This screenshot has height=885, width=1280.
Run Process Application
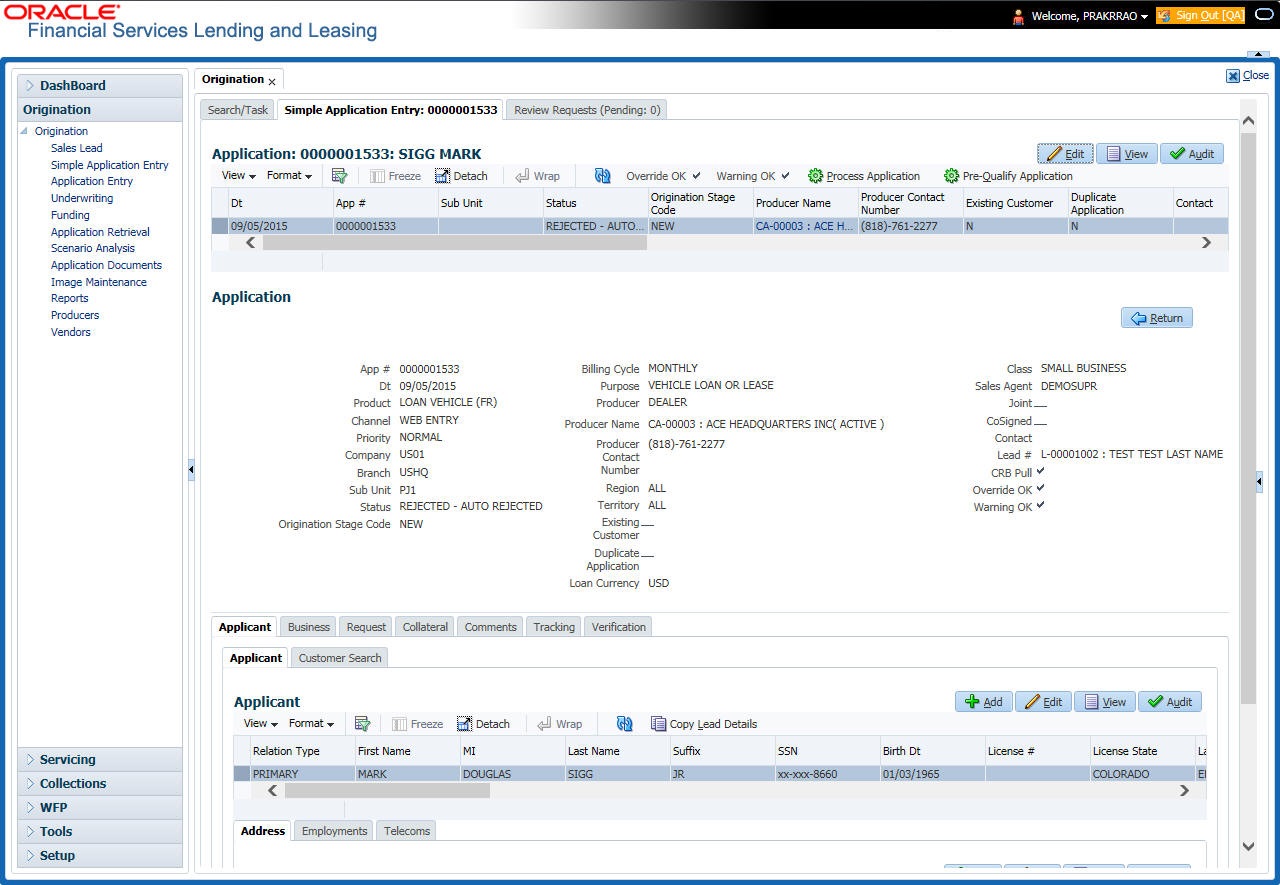coord(864,176)
